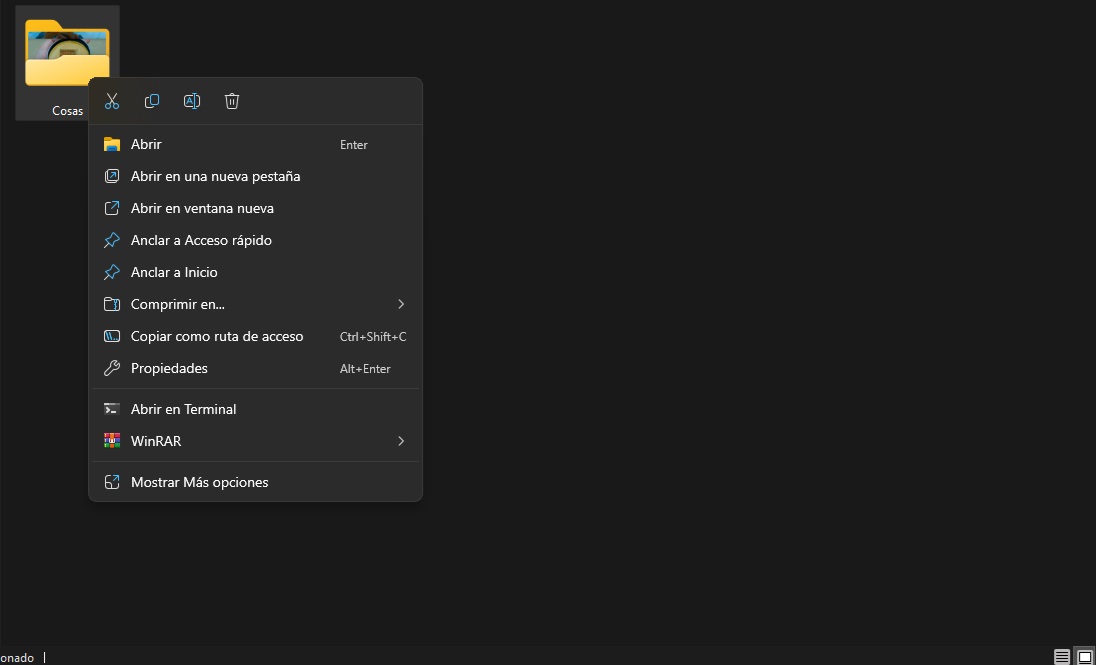
Task: Choose Abrir en ventana nueva
Action: tap(202, 208)
